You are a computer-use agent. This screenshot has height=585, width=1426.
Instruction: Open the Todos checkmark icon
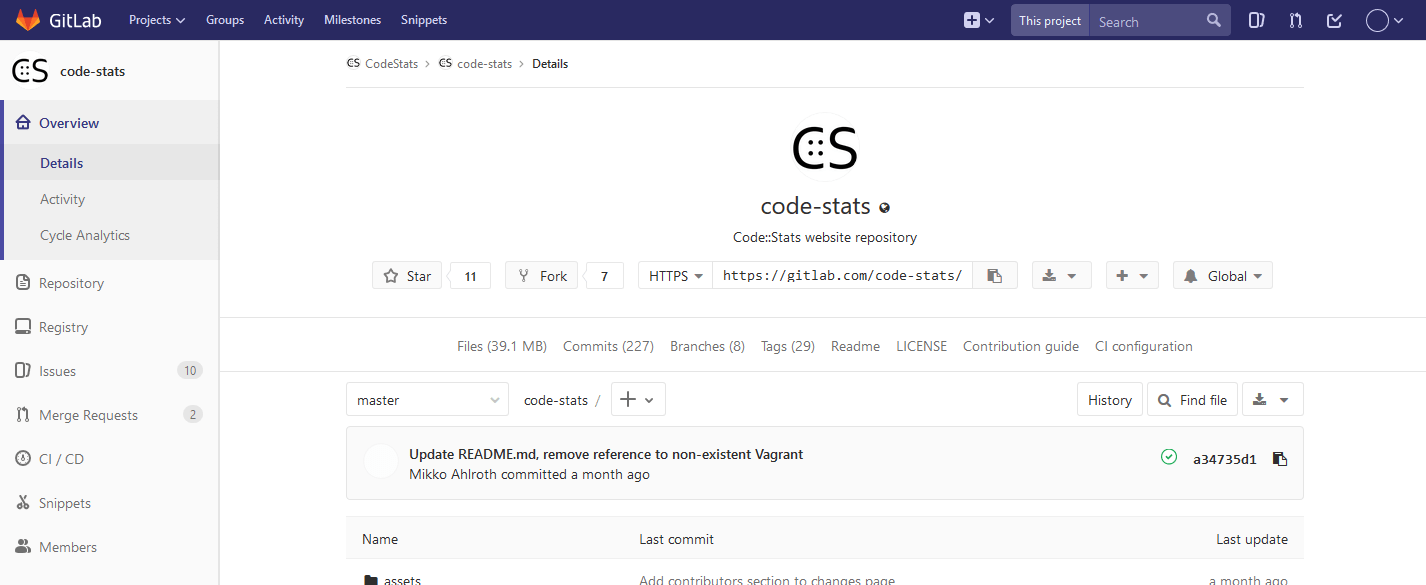click(1334, 20)
